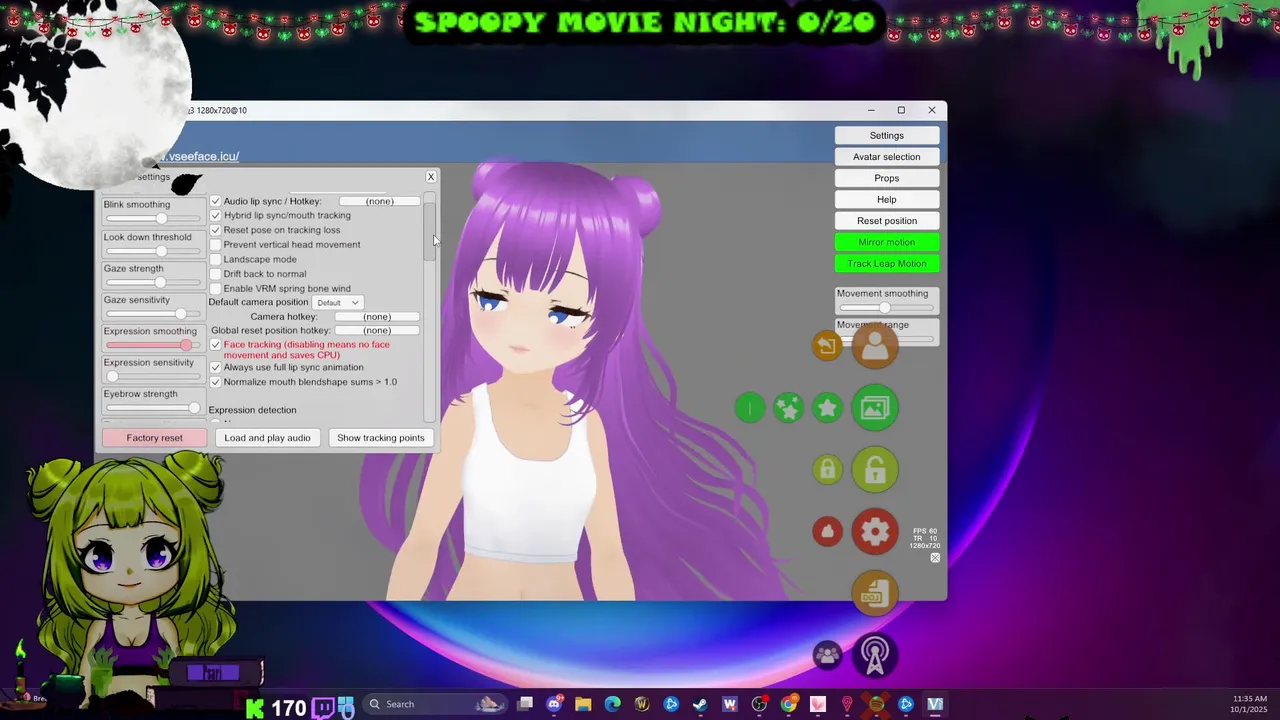
Task: Open the red gear settings circle icon
Action: (x=875, y=532)
